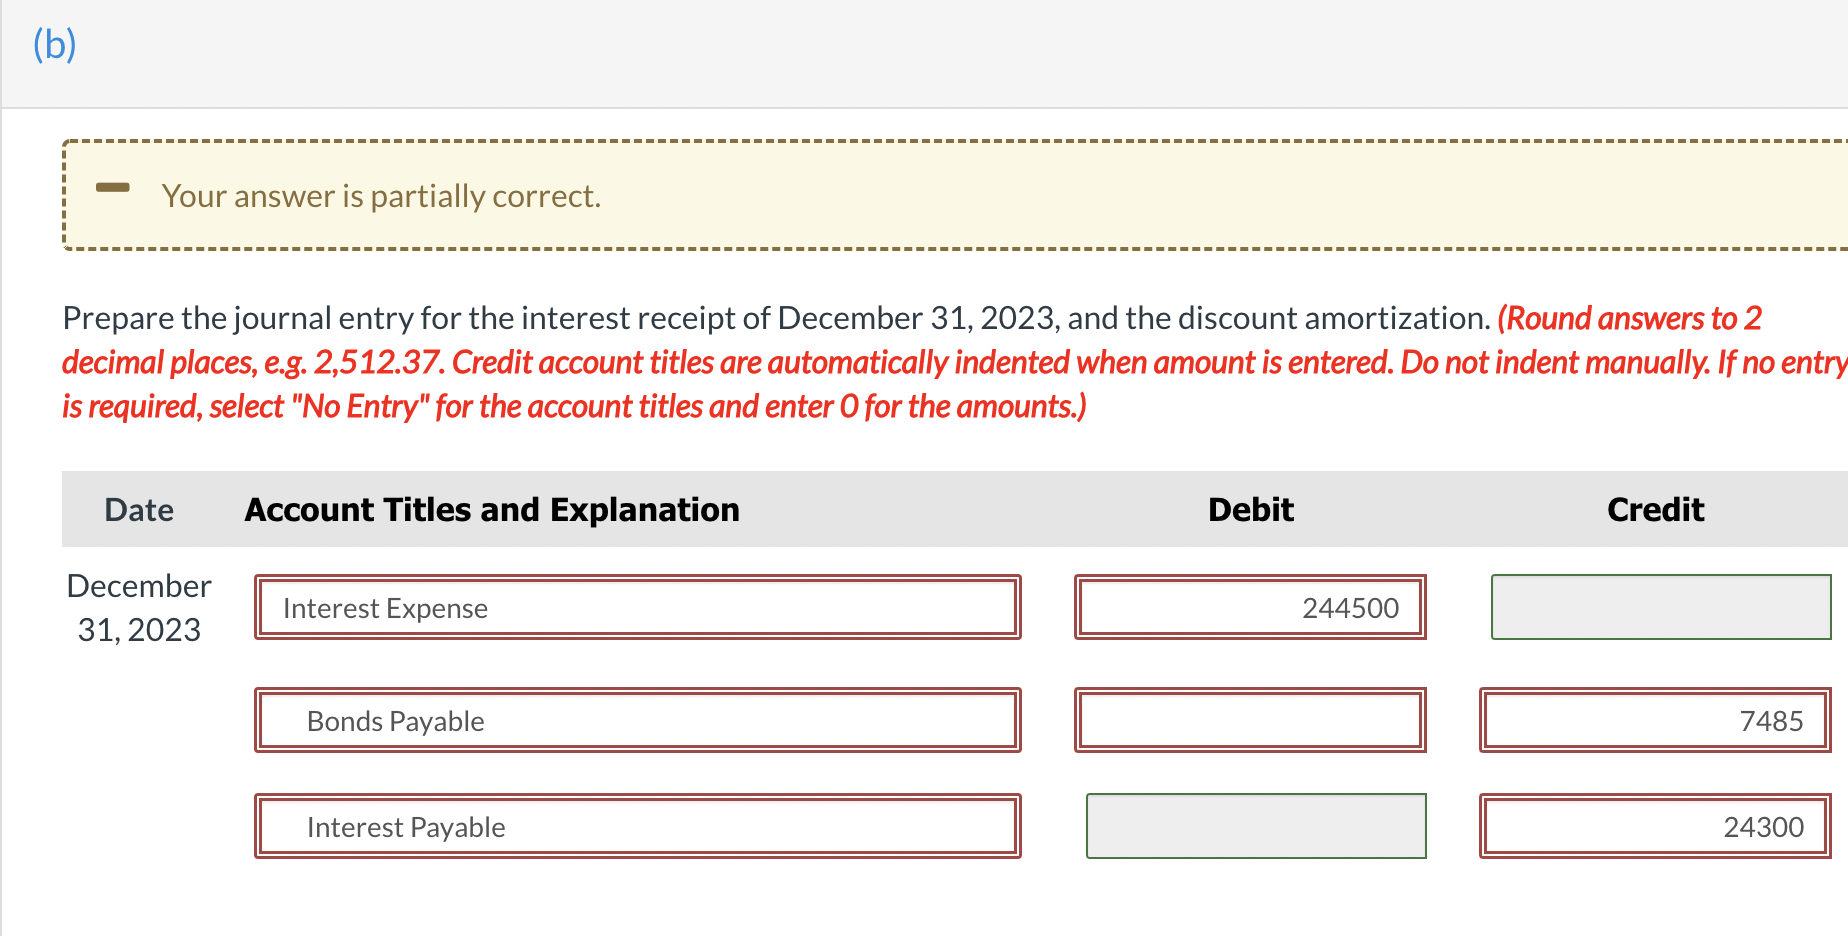The height and width of the screenshot is (936, 1848).
Task: Click the Bonds Payable account title field
Action: click(637, 720)
